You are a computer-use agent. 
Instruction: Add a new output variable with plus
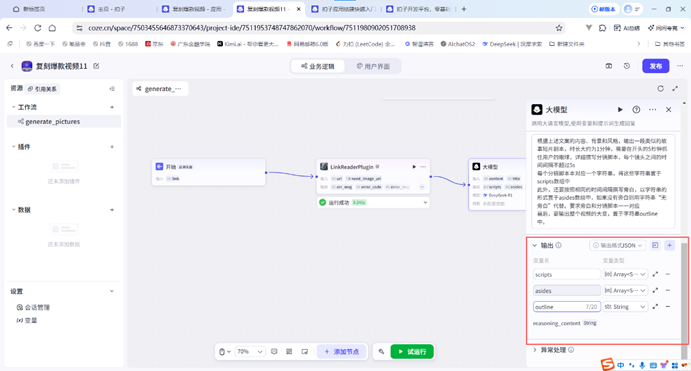click(x=669, y=245)
